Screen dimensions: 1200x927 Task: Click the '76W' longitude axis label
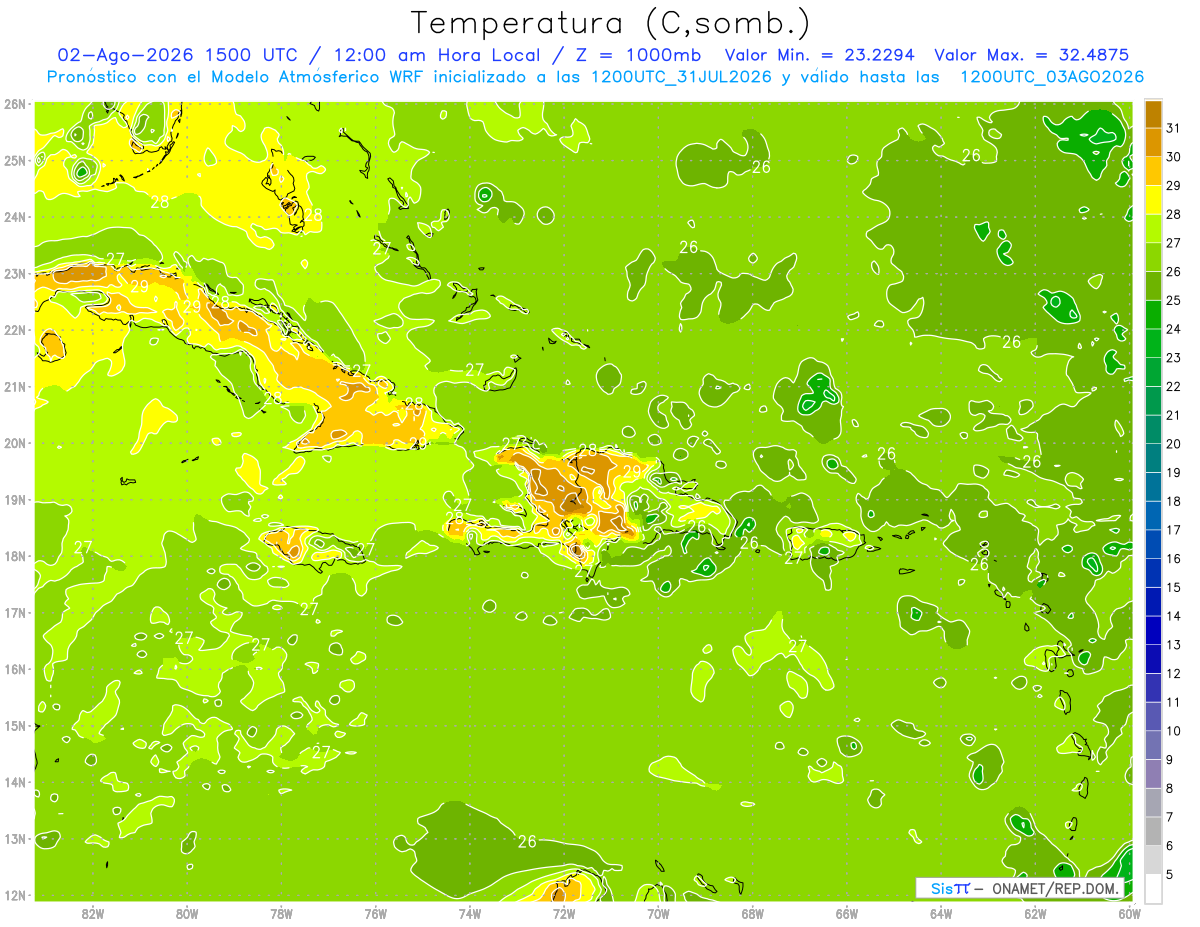click(375, 912)
